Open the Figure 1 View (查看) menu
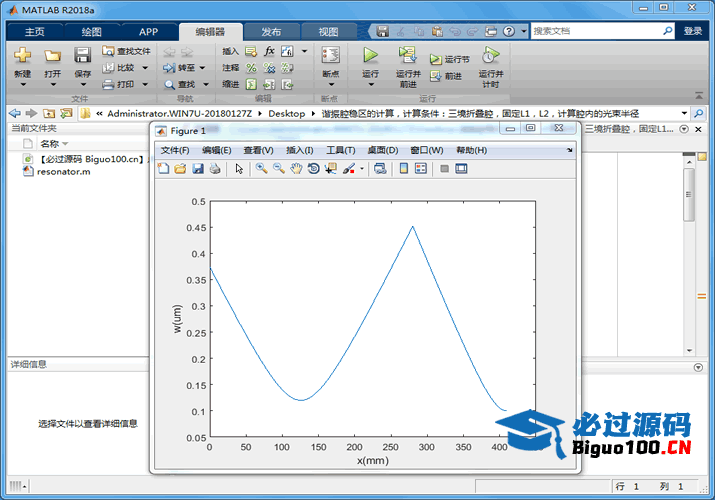 [x=259, y=150]
